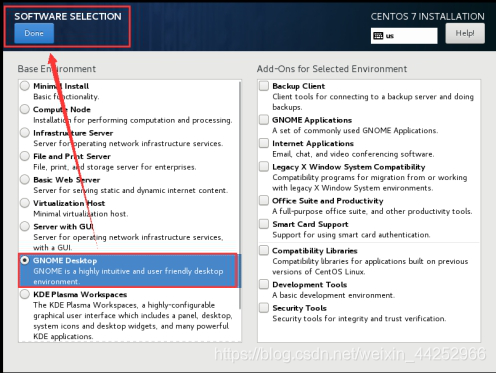Click the keyboard layout icon

378,36
